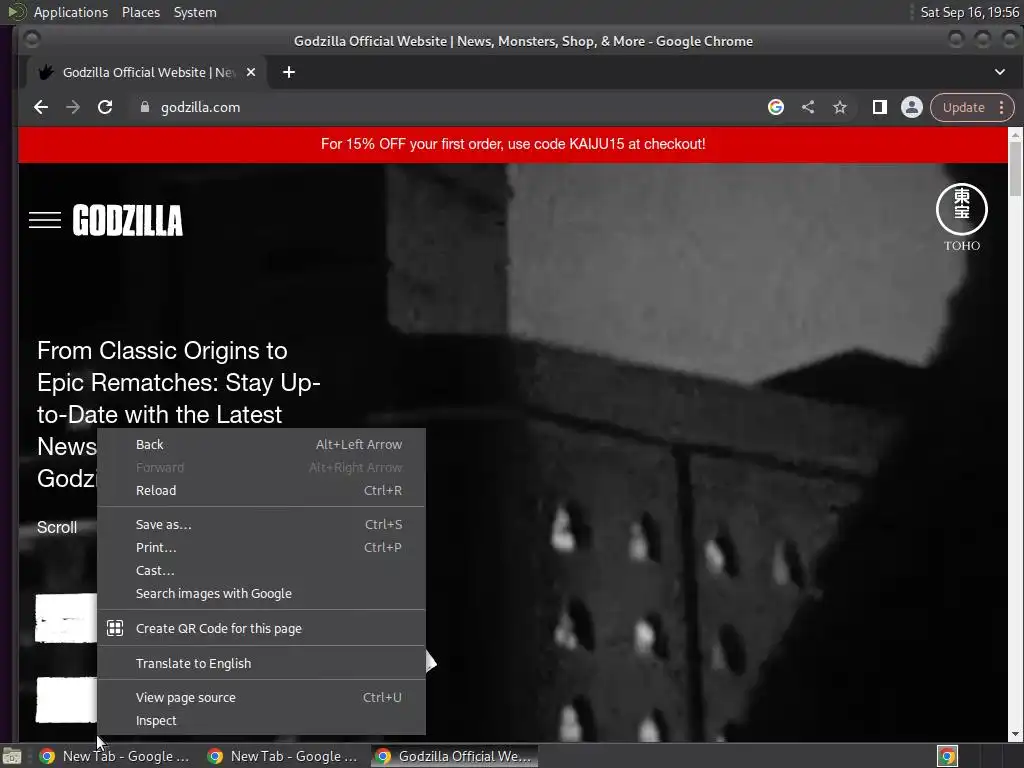Open the Google icon in address bar
This screenshot has width=1024, height=768.
[x=775, y=107]
